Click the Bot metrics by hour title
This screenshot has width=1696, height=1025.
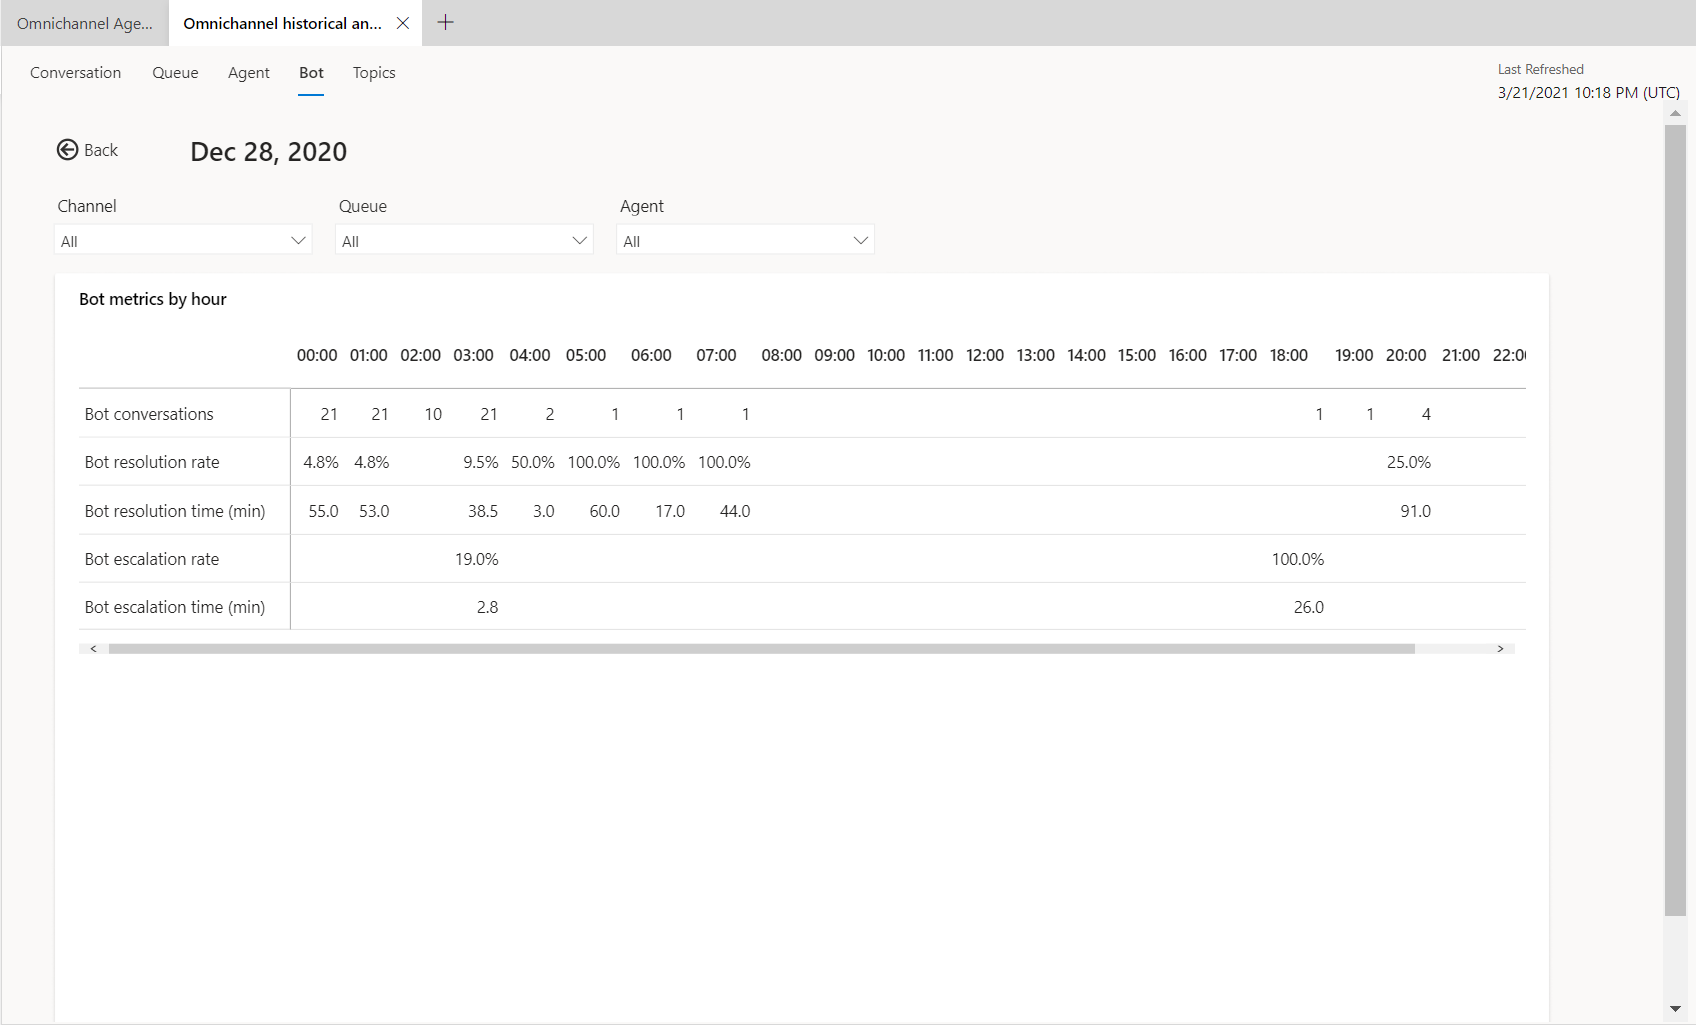(153, 299)
